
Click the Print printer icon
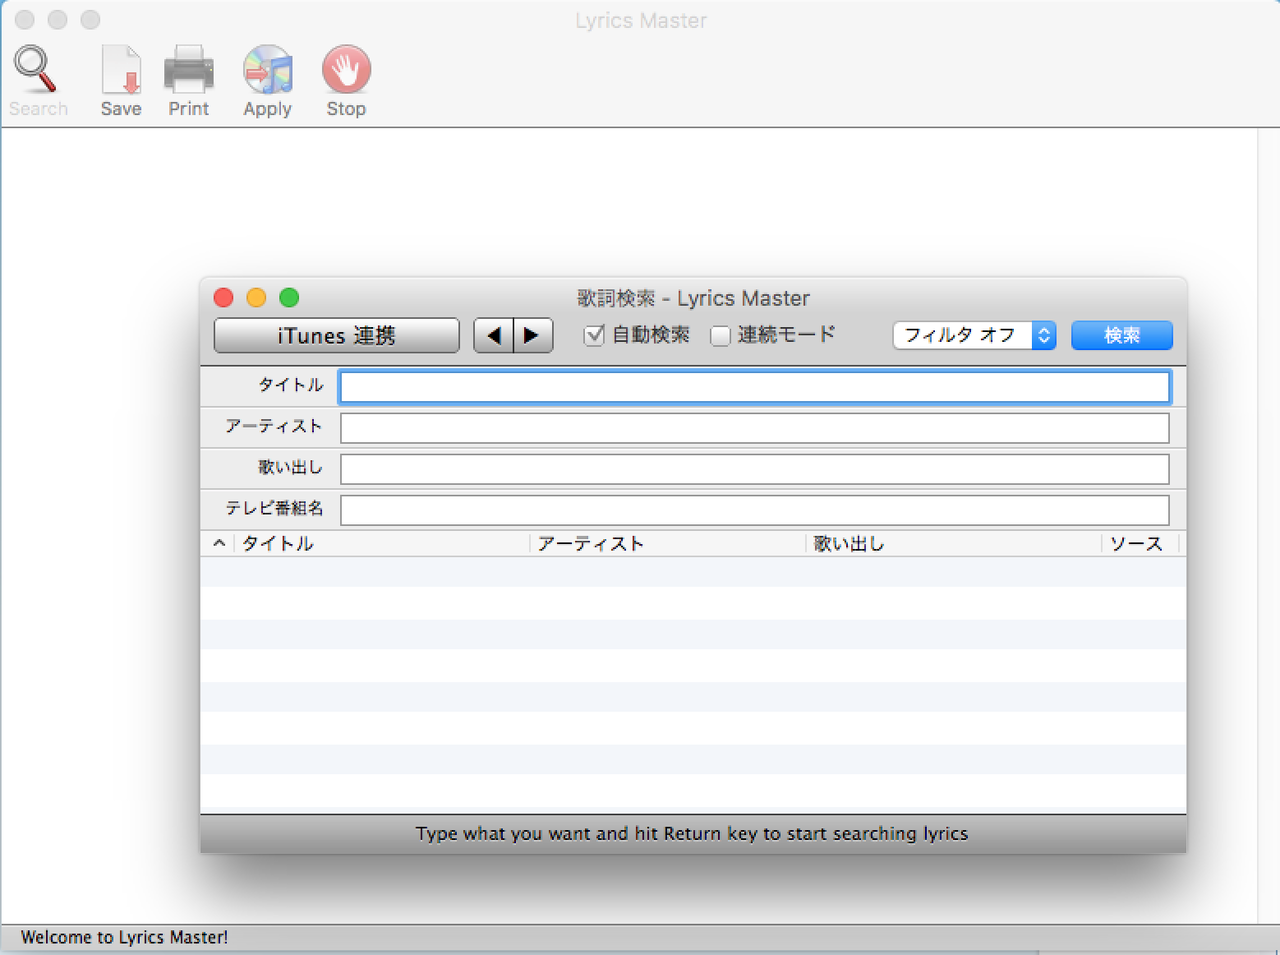pyautogui.click(x=188, y=70)
